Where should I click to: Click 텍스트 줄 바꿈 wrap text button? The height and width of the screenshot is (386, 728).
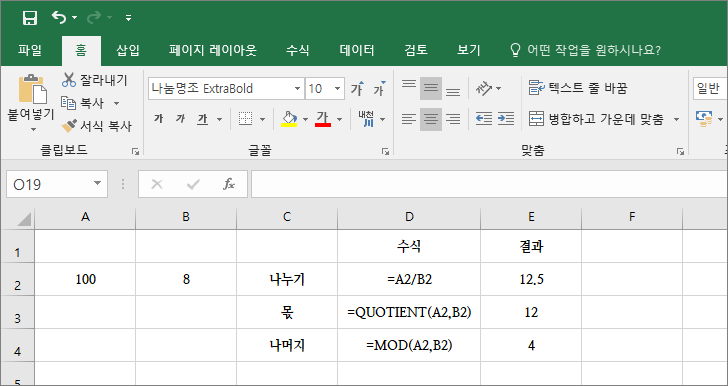click(578, 88)
